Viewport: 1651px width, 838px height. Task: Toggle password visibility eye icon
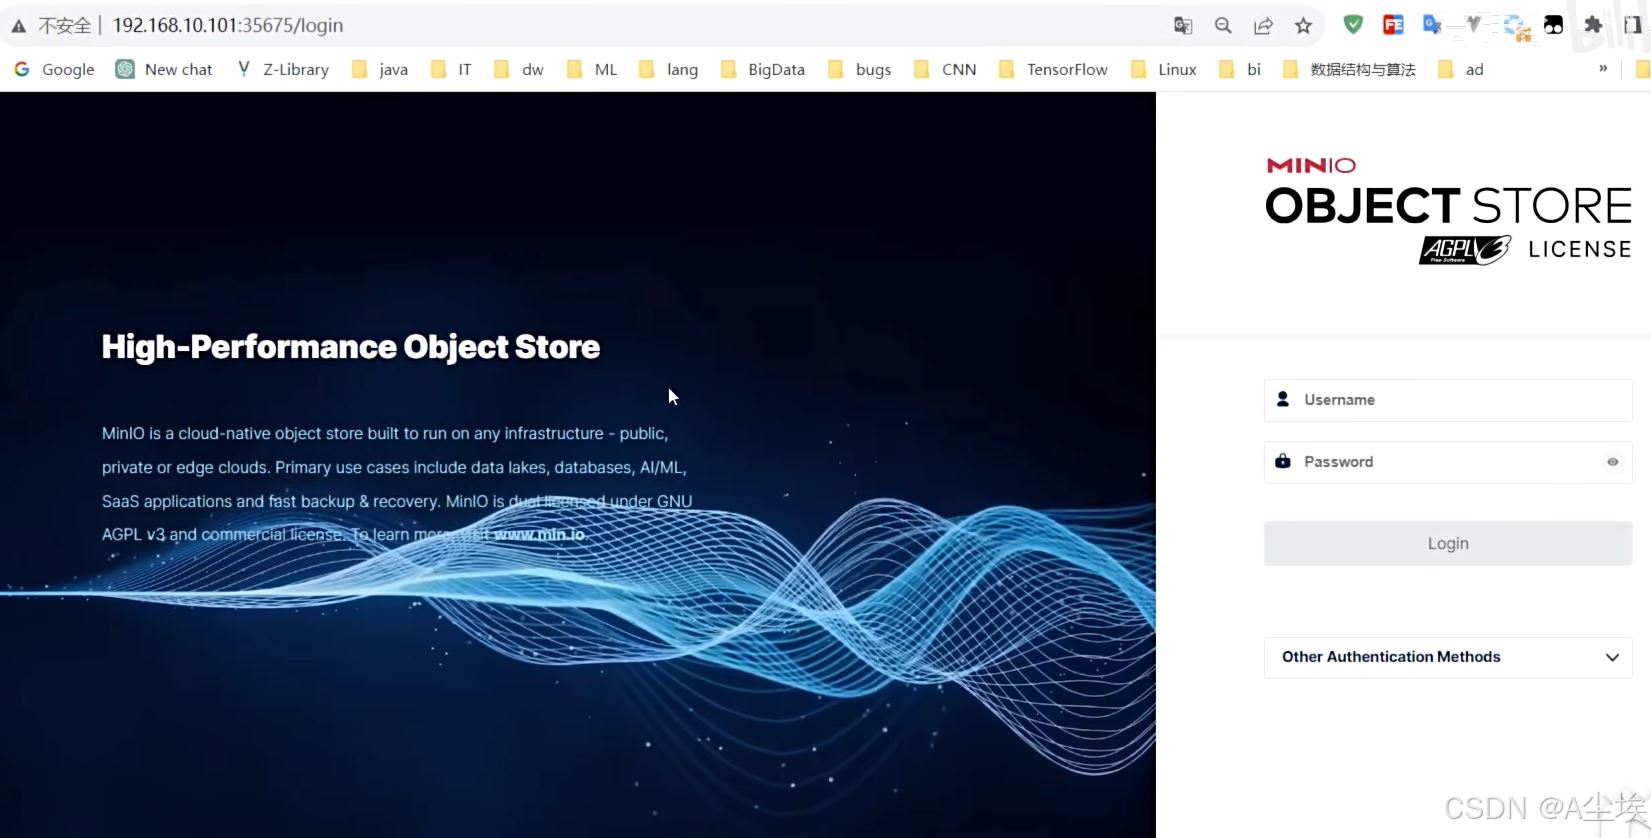click(1612, 462)
